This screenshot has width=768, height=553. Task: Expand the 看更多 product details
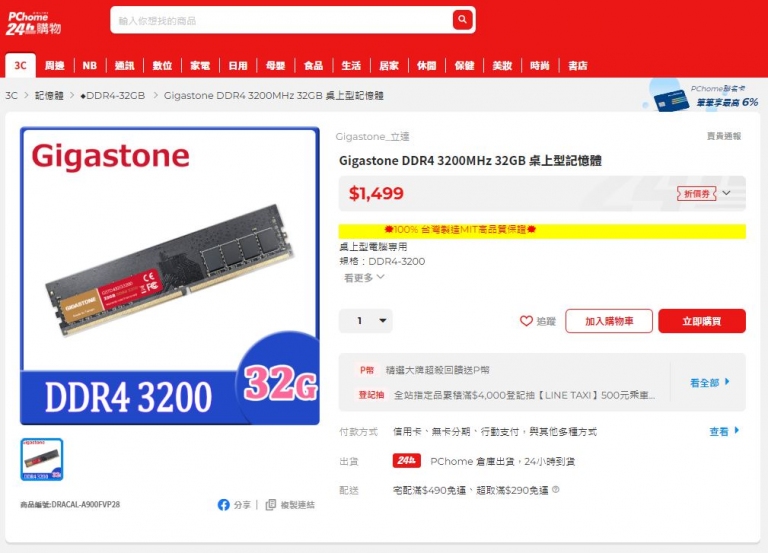364,278
